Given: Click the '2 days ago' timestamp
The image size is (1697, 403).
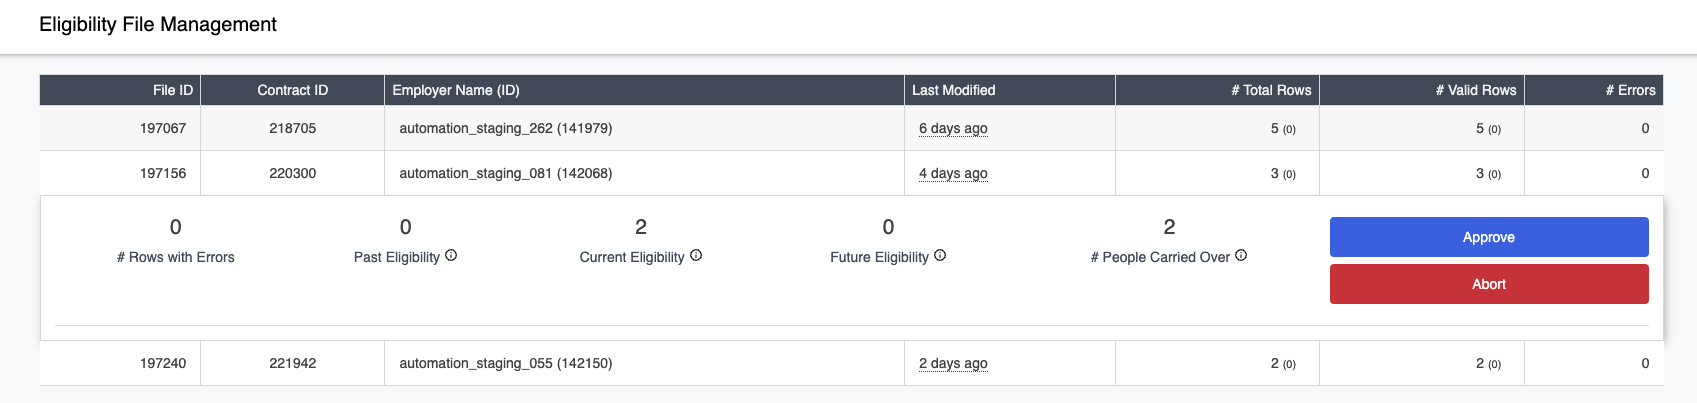Looking at the screenshot, I should click(x=953, y=363).
